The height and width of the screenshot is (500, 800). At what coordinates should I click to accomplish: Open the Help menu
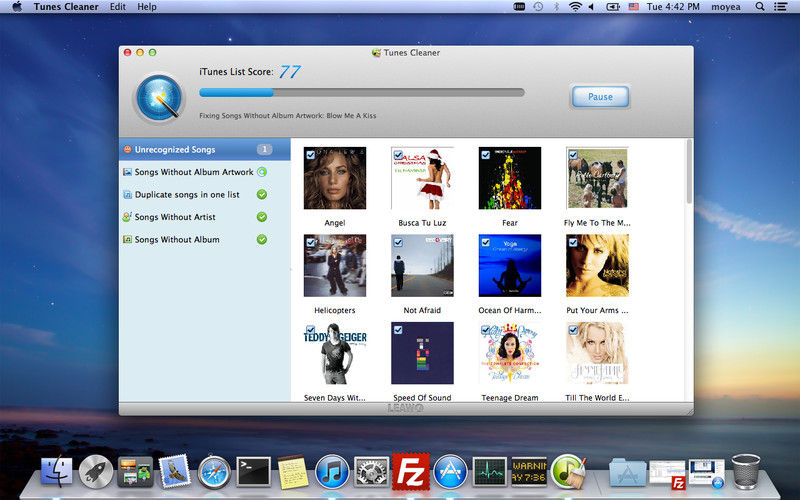147,7
